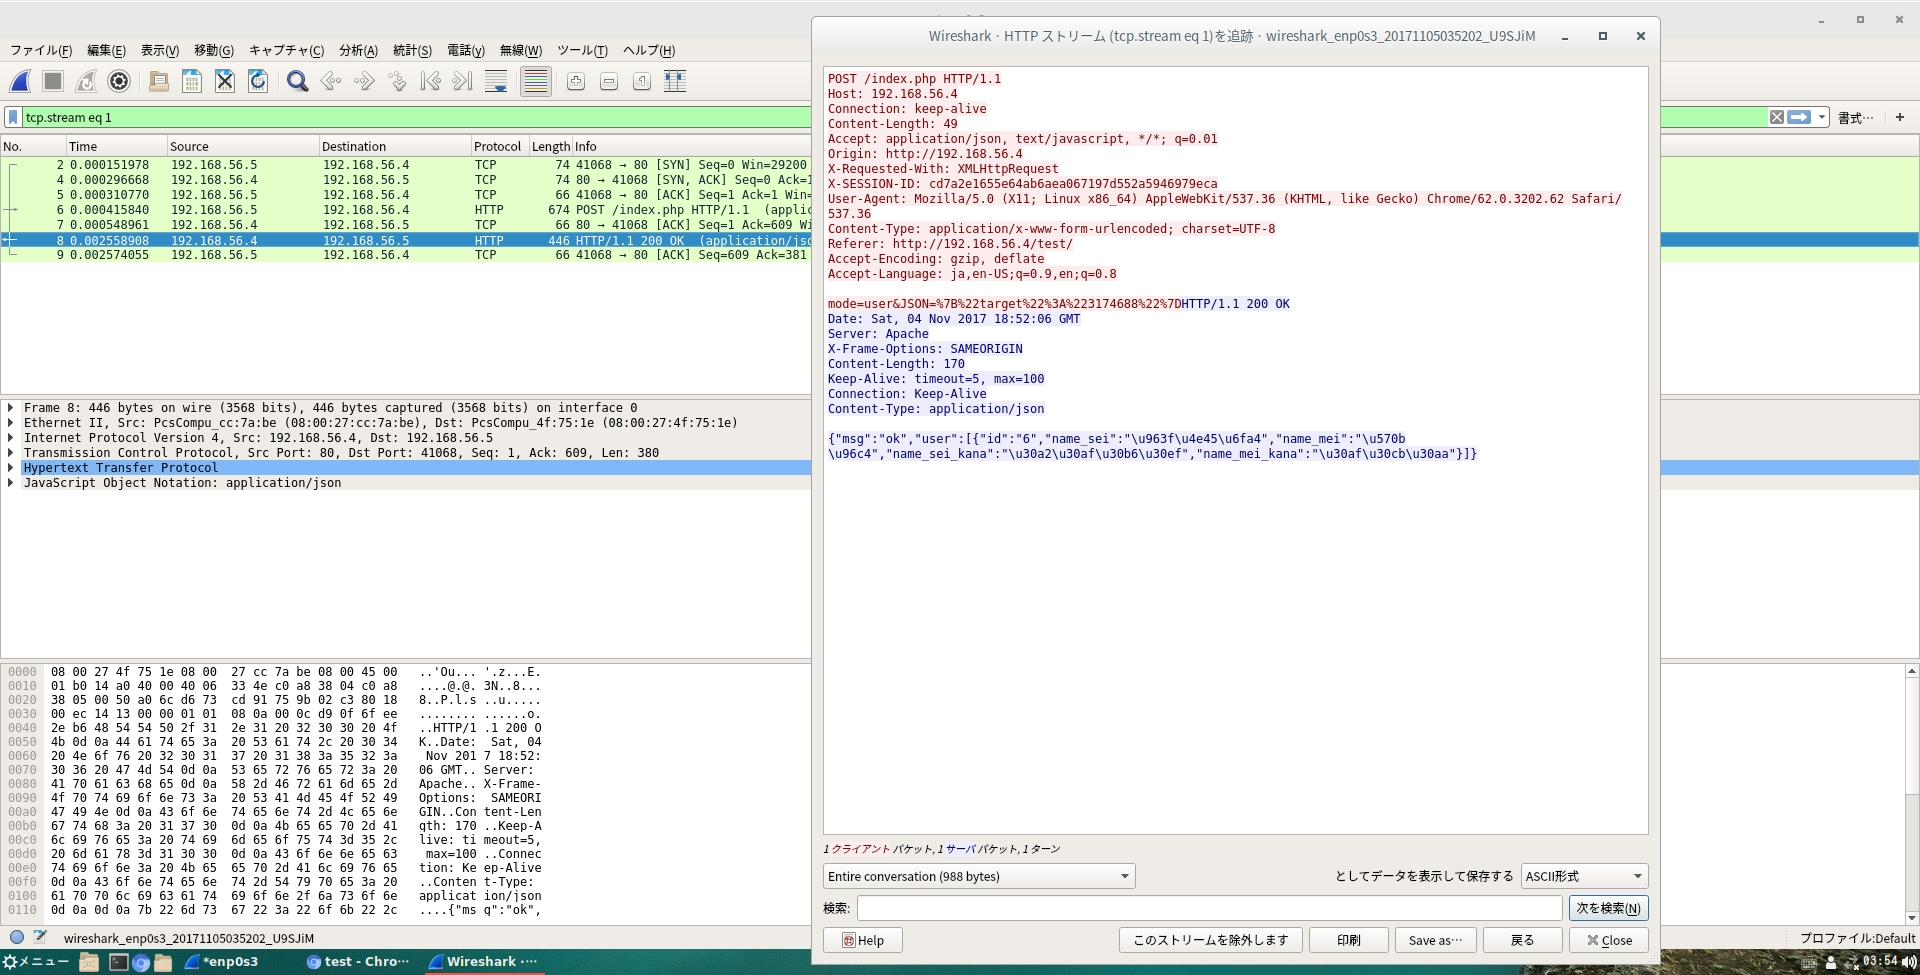Apply the display filter with the arrow button
1920x975 pixels.
click(x=1799, y=117)
